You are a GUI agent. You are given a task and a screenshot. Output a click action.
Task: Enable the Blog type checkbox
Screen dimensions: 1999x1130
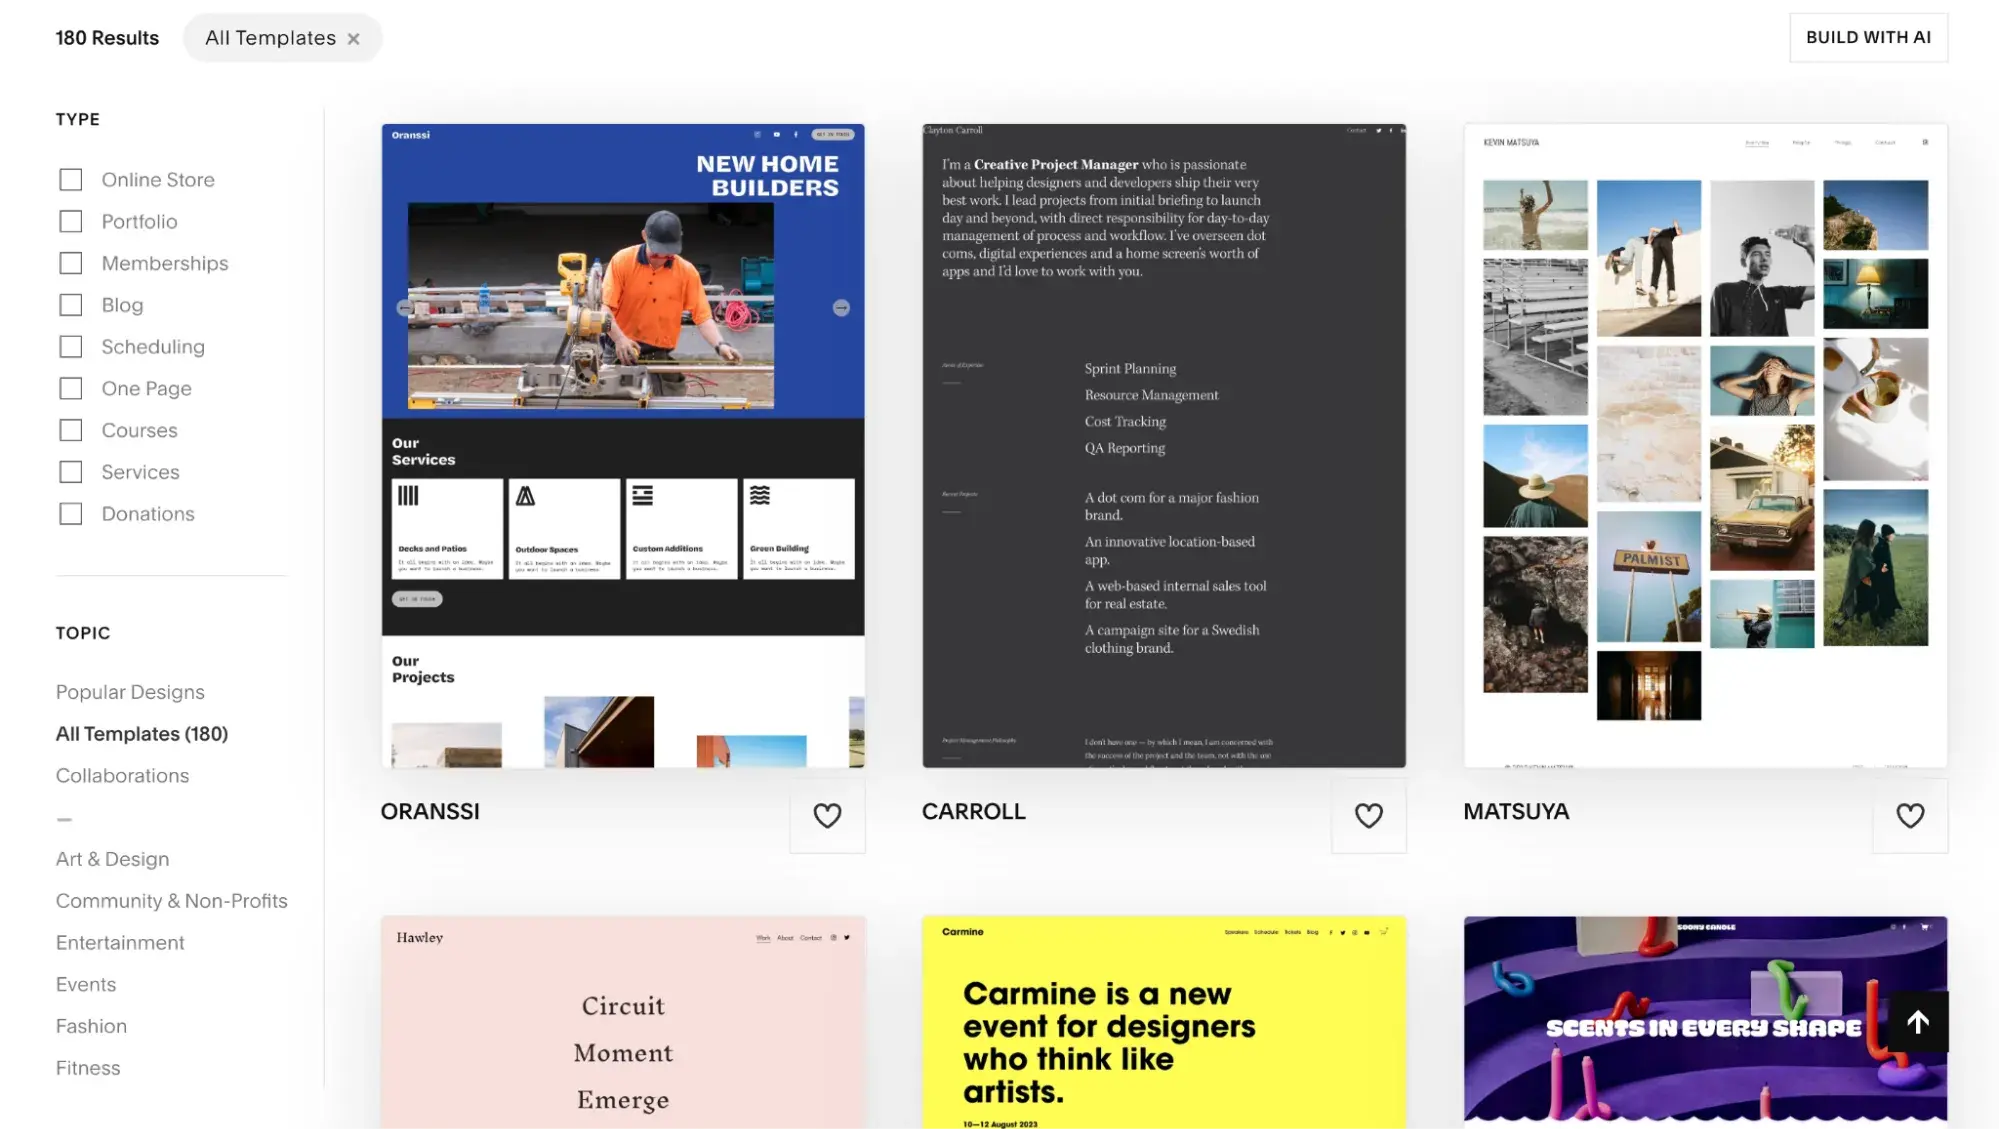[70, 305]
